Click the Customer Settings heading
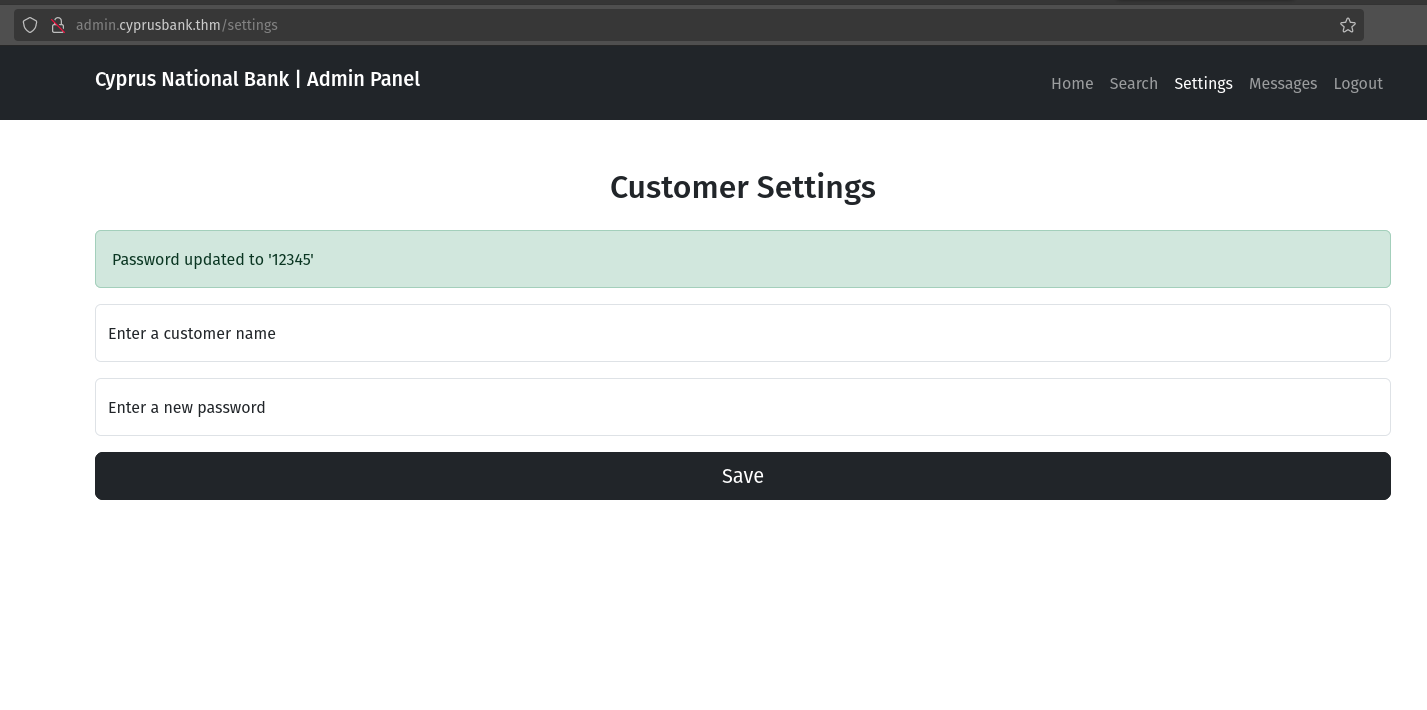The width and height of the screenshot is (1427, 710). [742, 187]
